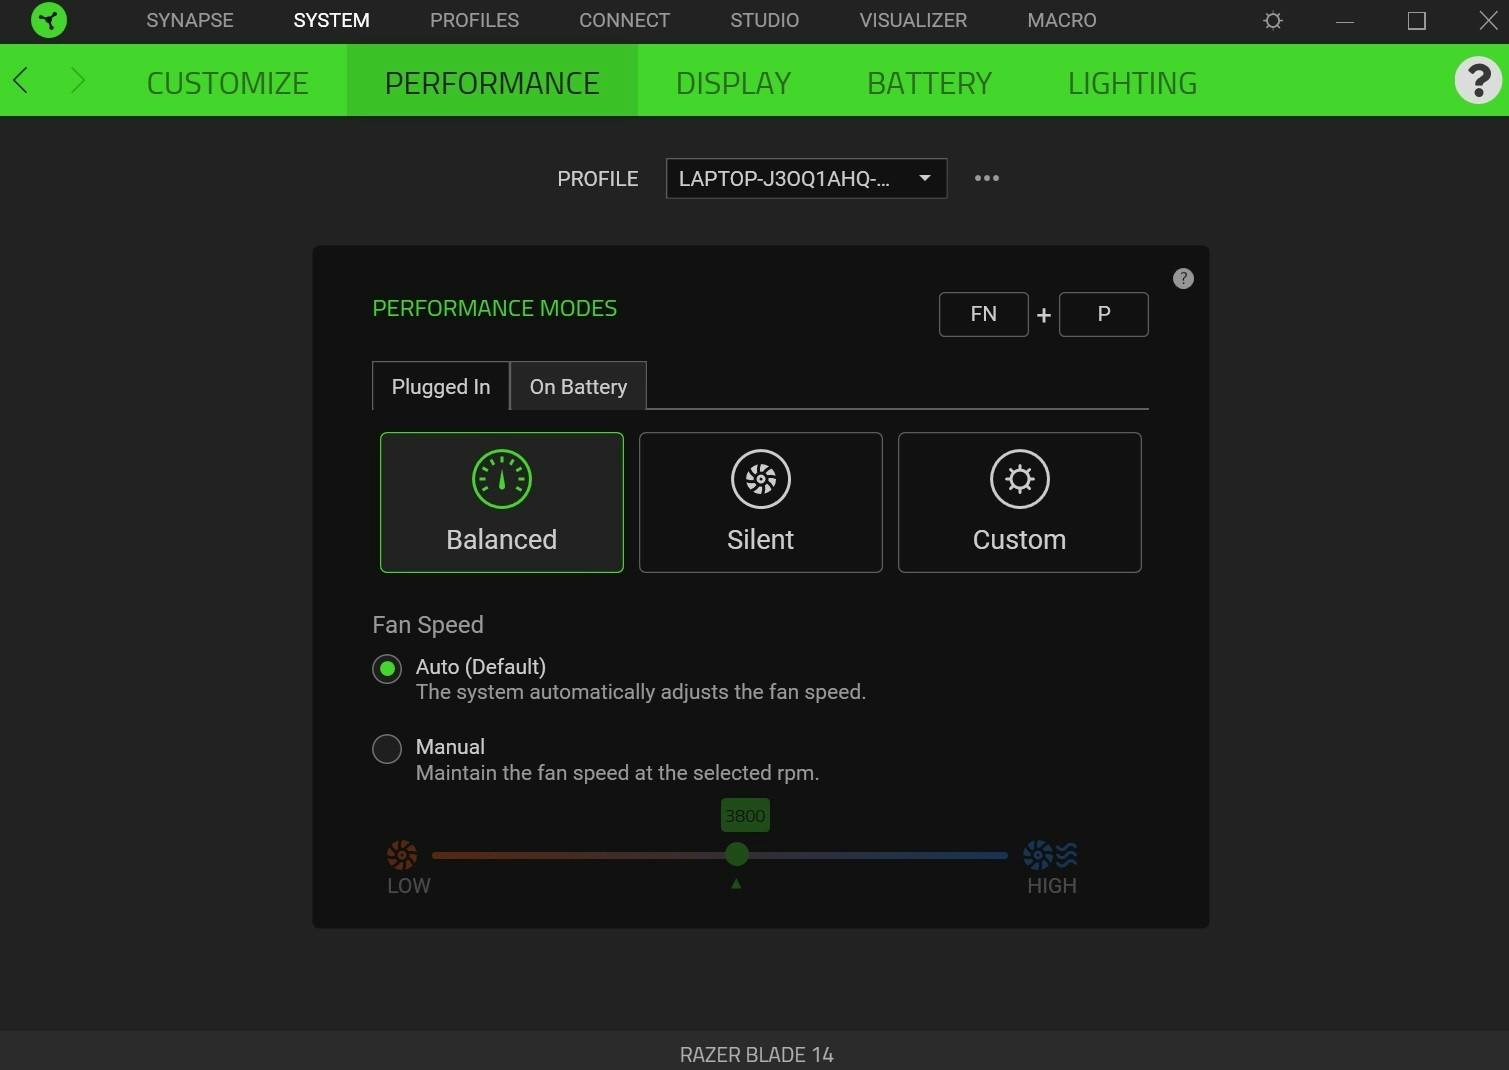Viewport: 1509px width, 1070px height.
Task: Go to Visualizer menu
Action: 913,20
